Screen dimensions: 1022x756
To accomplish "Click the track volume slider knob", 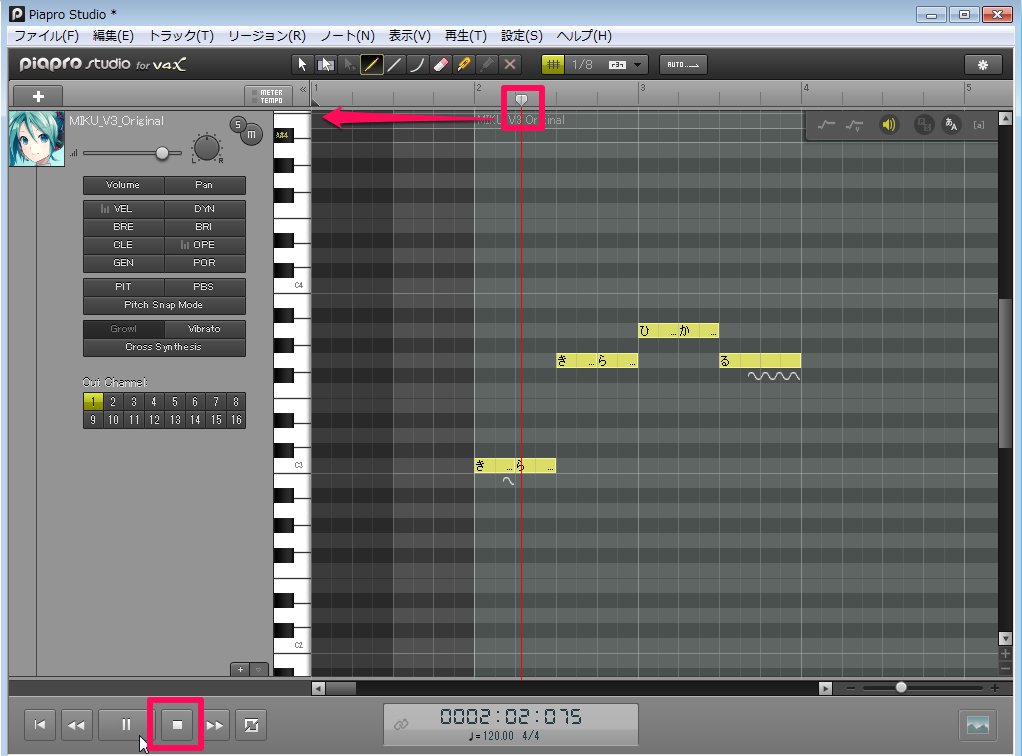I will click(x=162, y=153).
